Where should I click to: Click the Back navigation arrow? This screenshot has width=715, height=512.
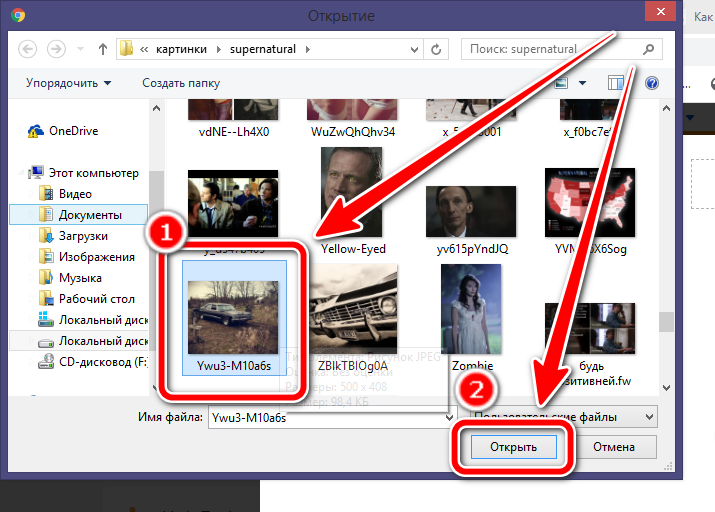tap(27, 49)
